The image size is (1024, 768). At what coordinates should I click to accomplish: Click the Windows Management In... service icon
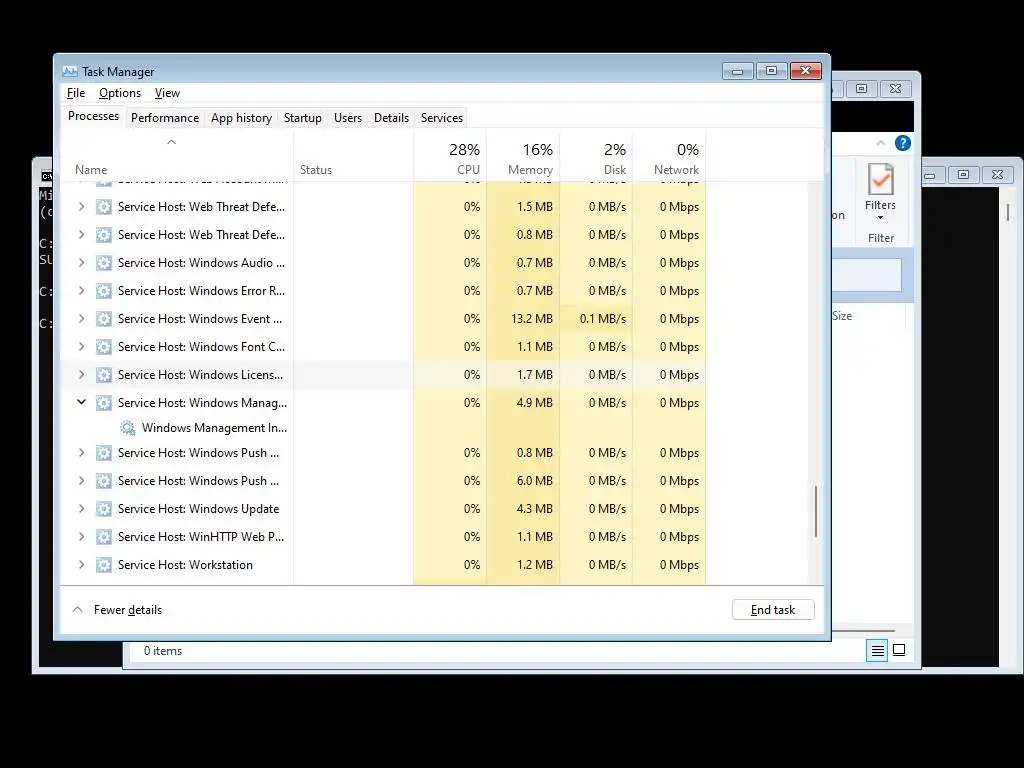pyautogui.click(x=128, y=428)
